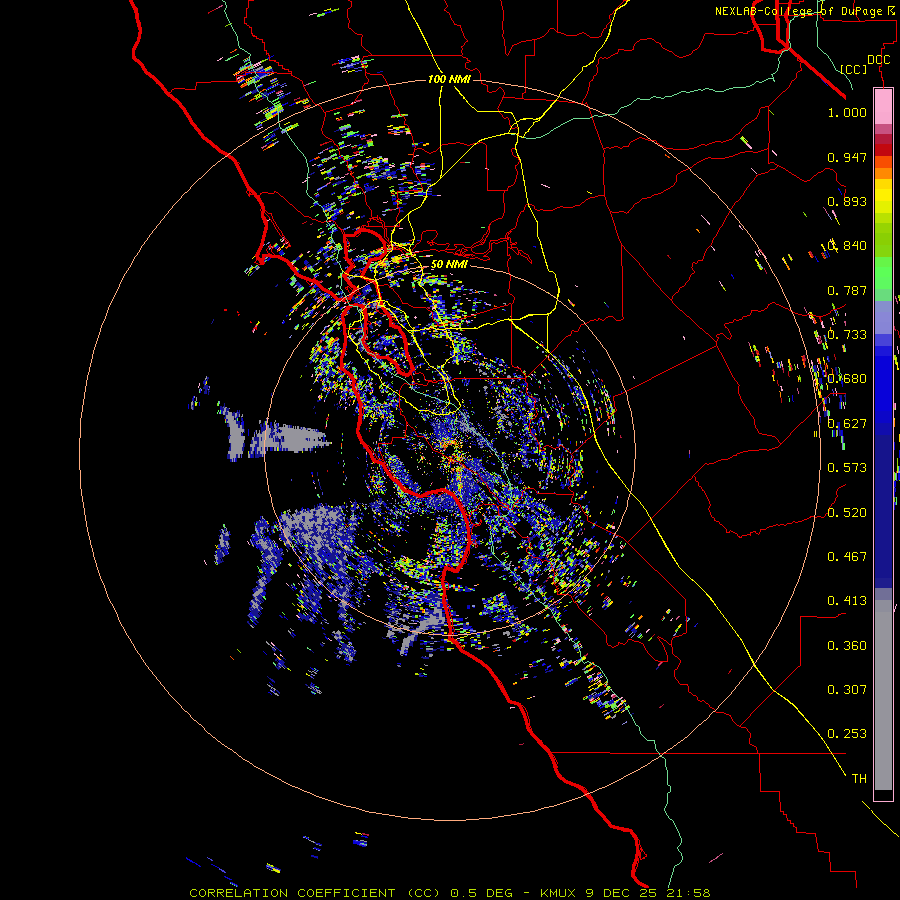Click the 0.5 DEG elevation text
900x900 pixels.
[481, 893]
